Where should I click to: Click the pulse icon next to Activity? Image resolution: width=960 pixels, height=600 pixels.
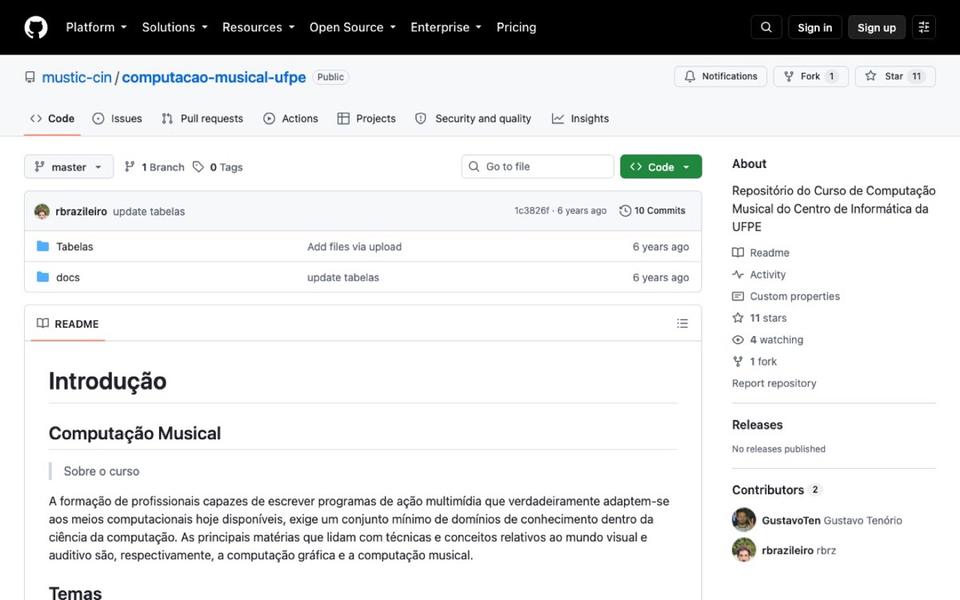pos(738,274)
